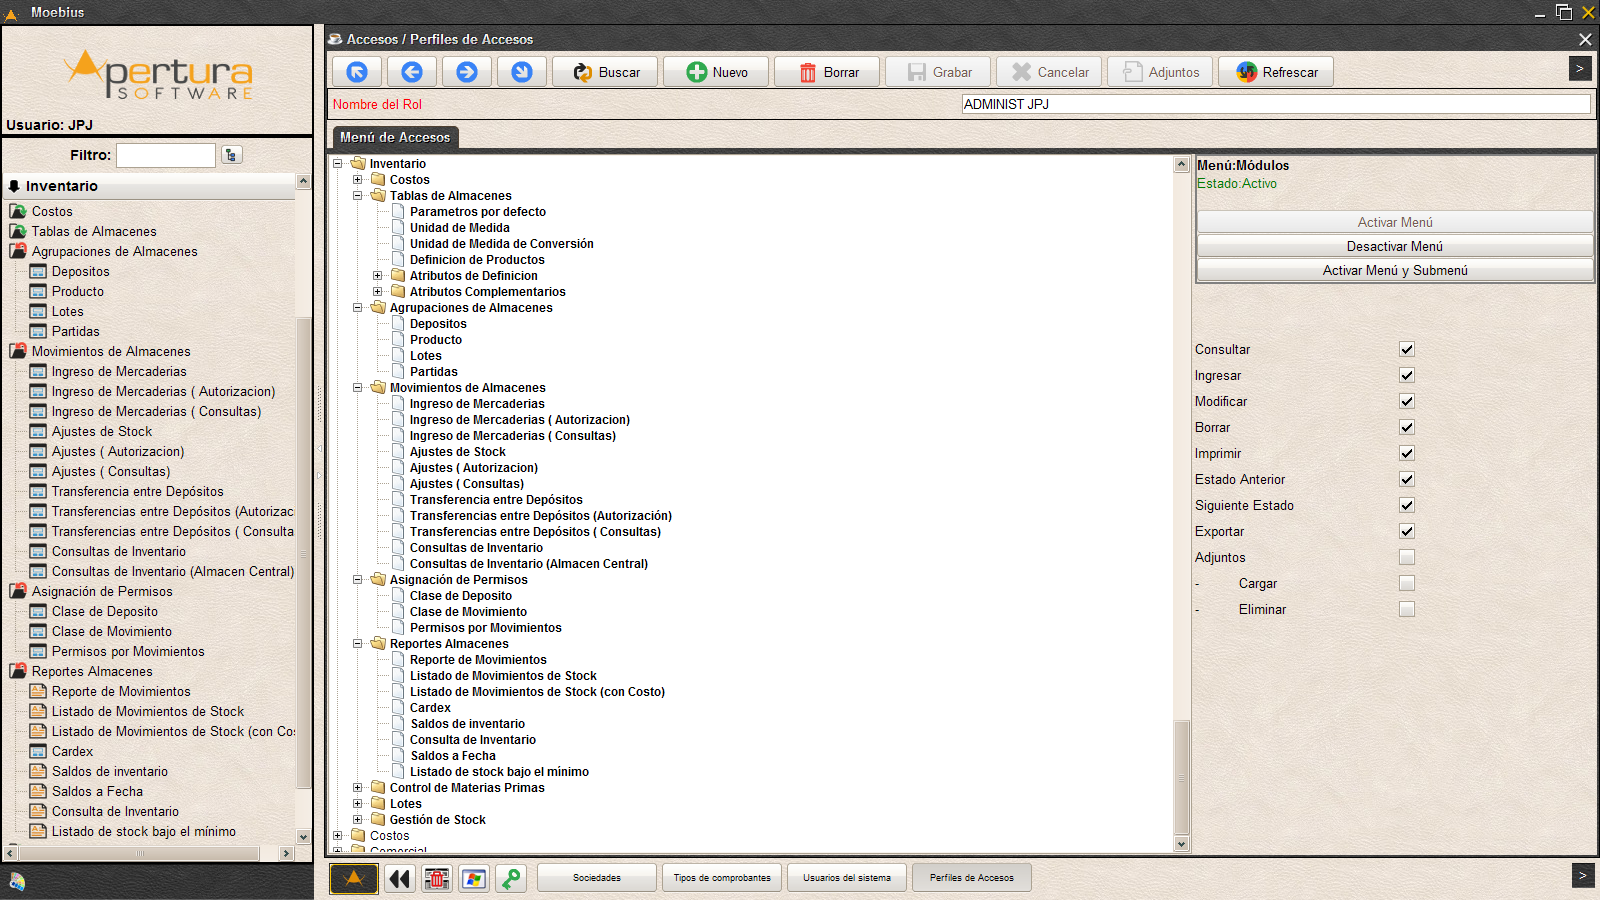Collapse the Movimientos de Almacenes tree node
Viewport: 1600px width, 900px height.
[x=358, y=388]
